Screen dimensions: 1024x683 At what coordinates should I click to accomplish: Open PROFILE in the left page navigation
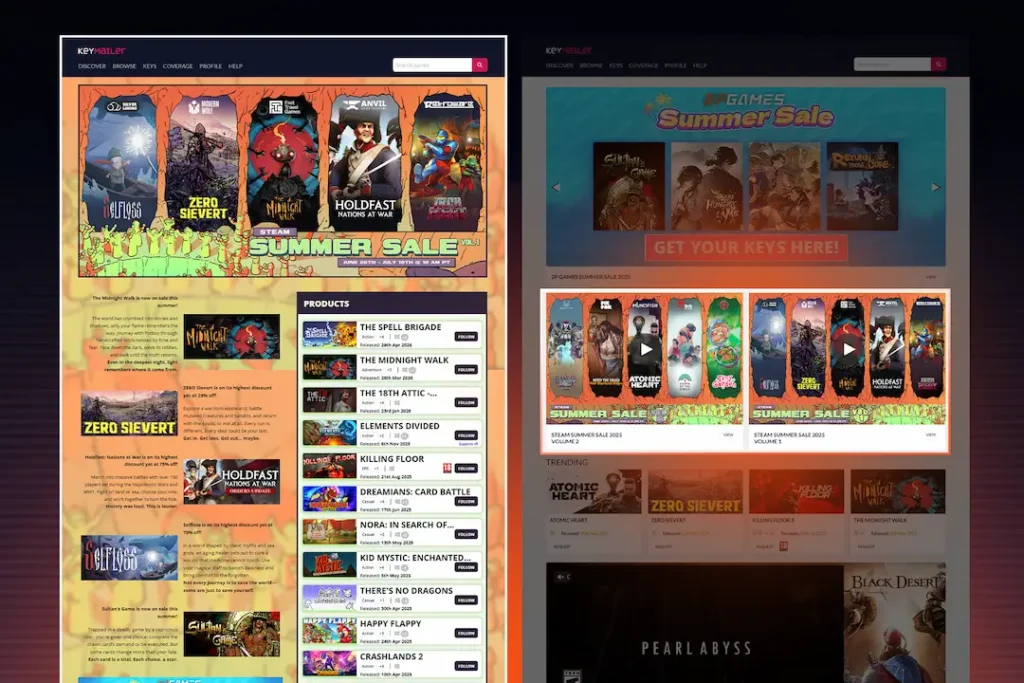coord(210,66)
